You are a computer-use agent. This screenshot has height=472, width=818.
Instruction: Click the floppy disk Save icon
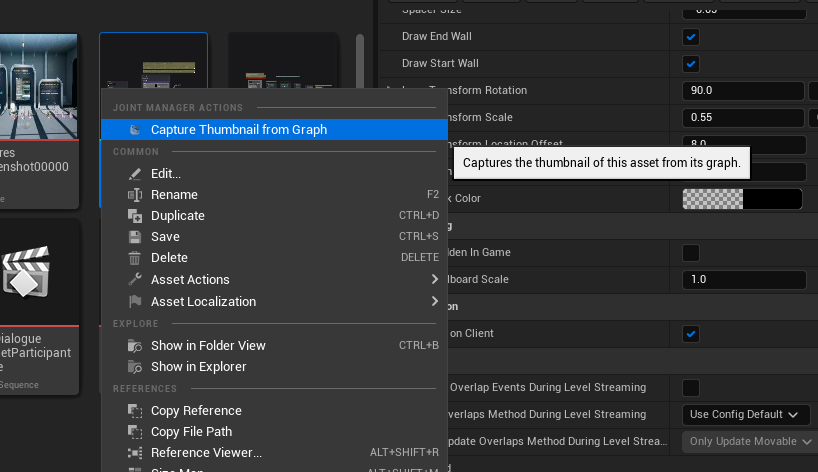point(134,237)
